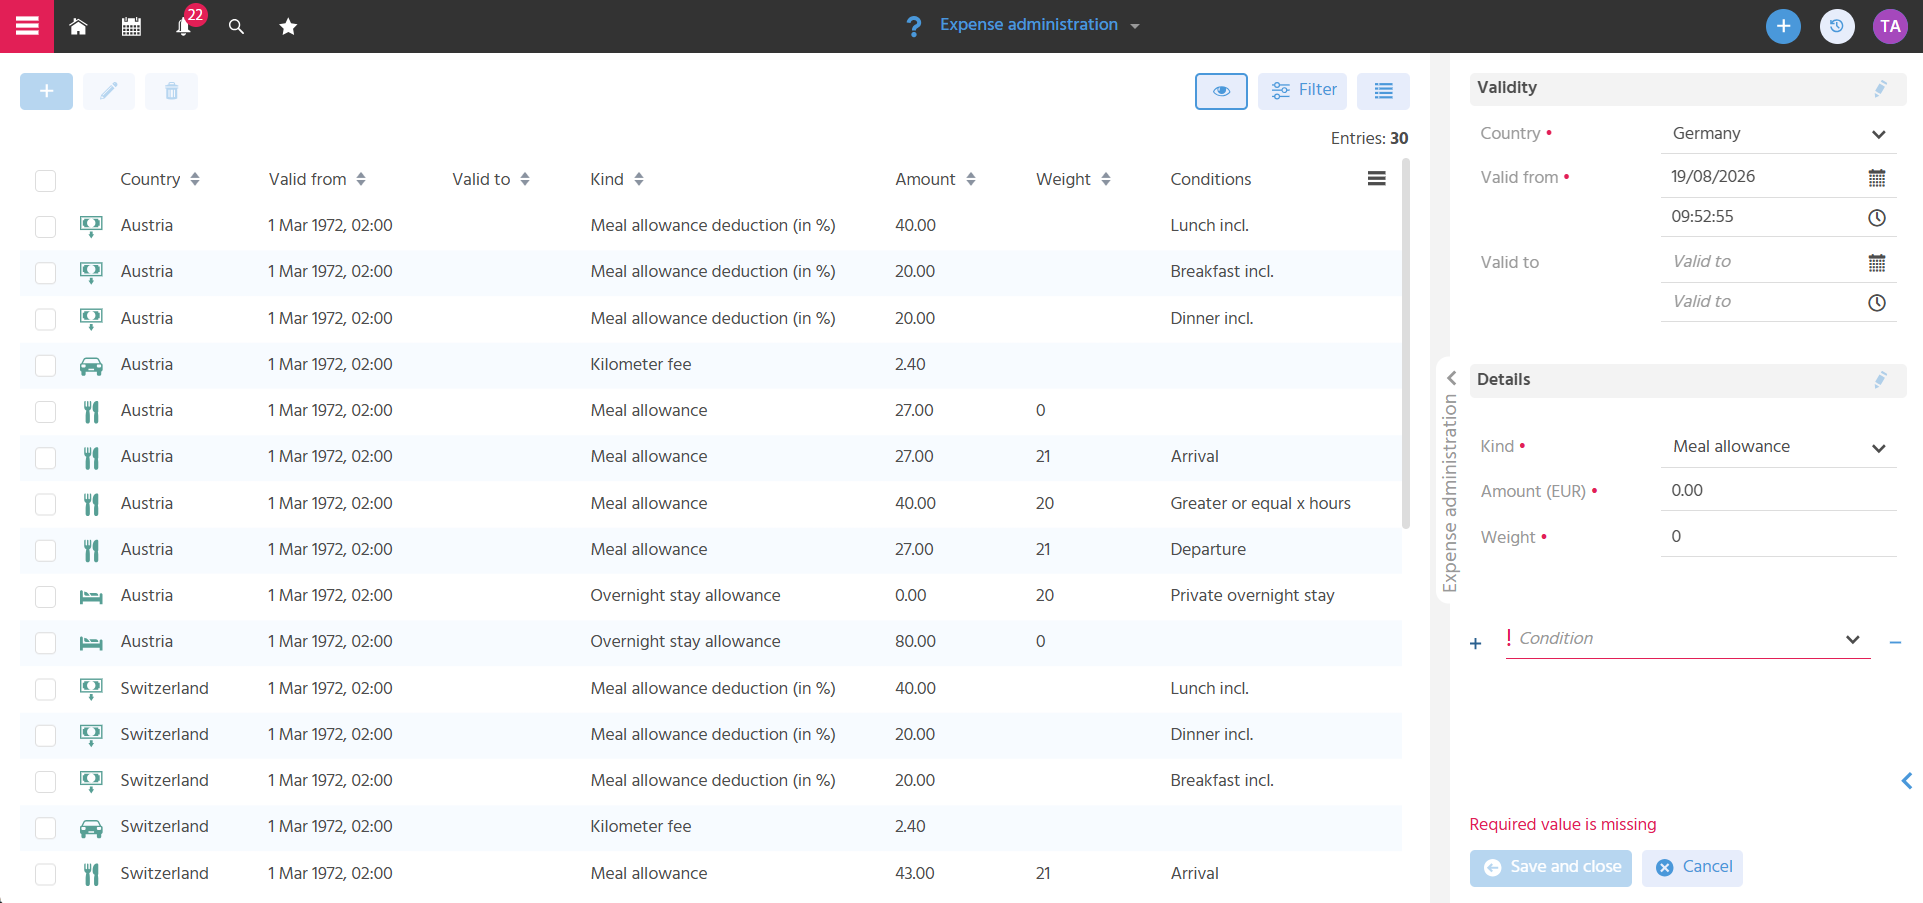
Task: Tick the select-all checkbox in table header
Action: click(x=45, y=180)
